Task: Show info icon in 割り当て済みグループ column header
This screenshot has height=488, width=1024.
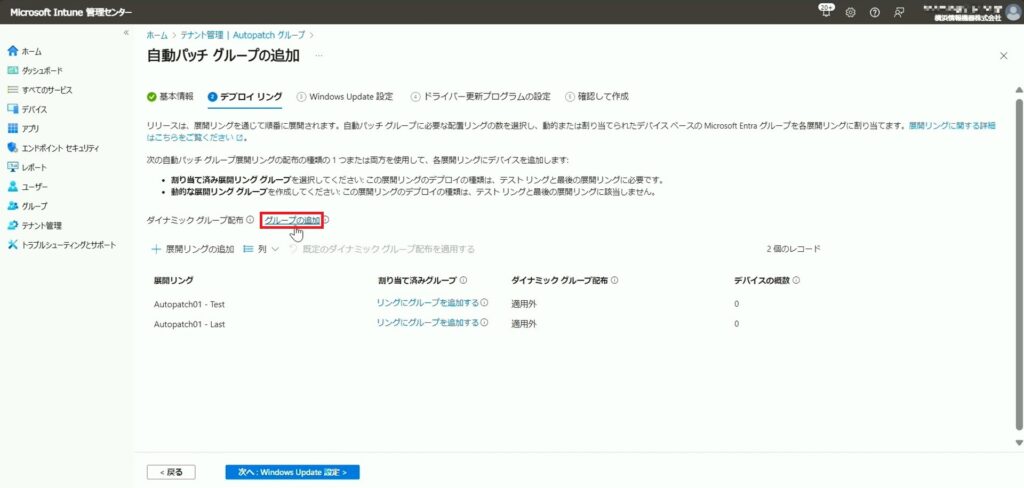Action: 463,280
